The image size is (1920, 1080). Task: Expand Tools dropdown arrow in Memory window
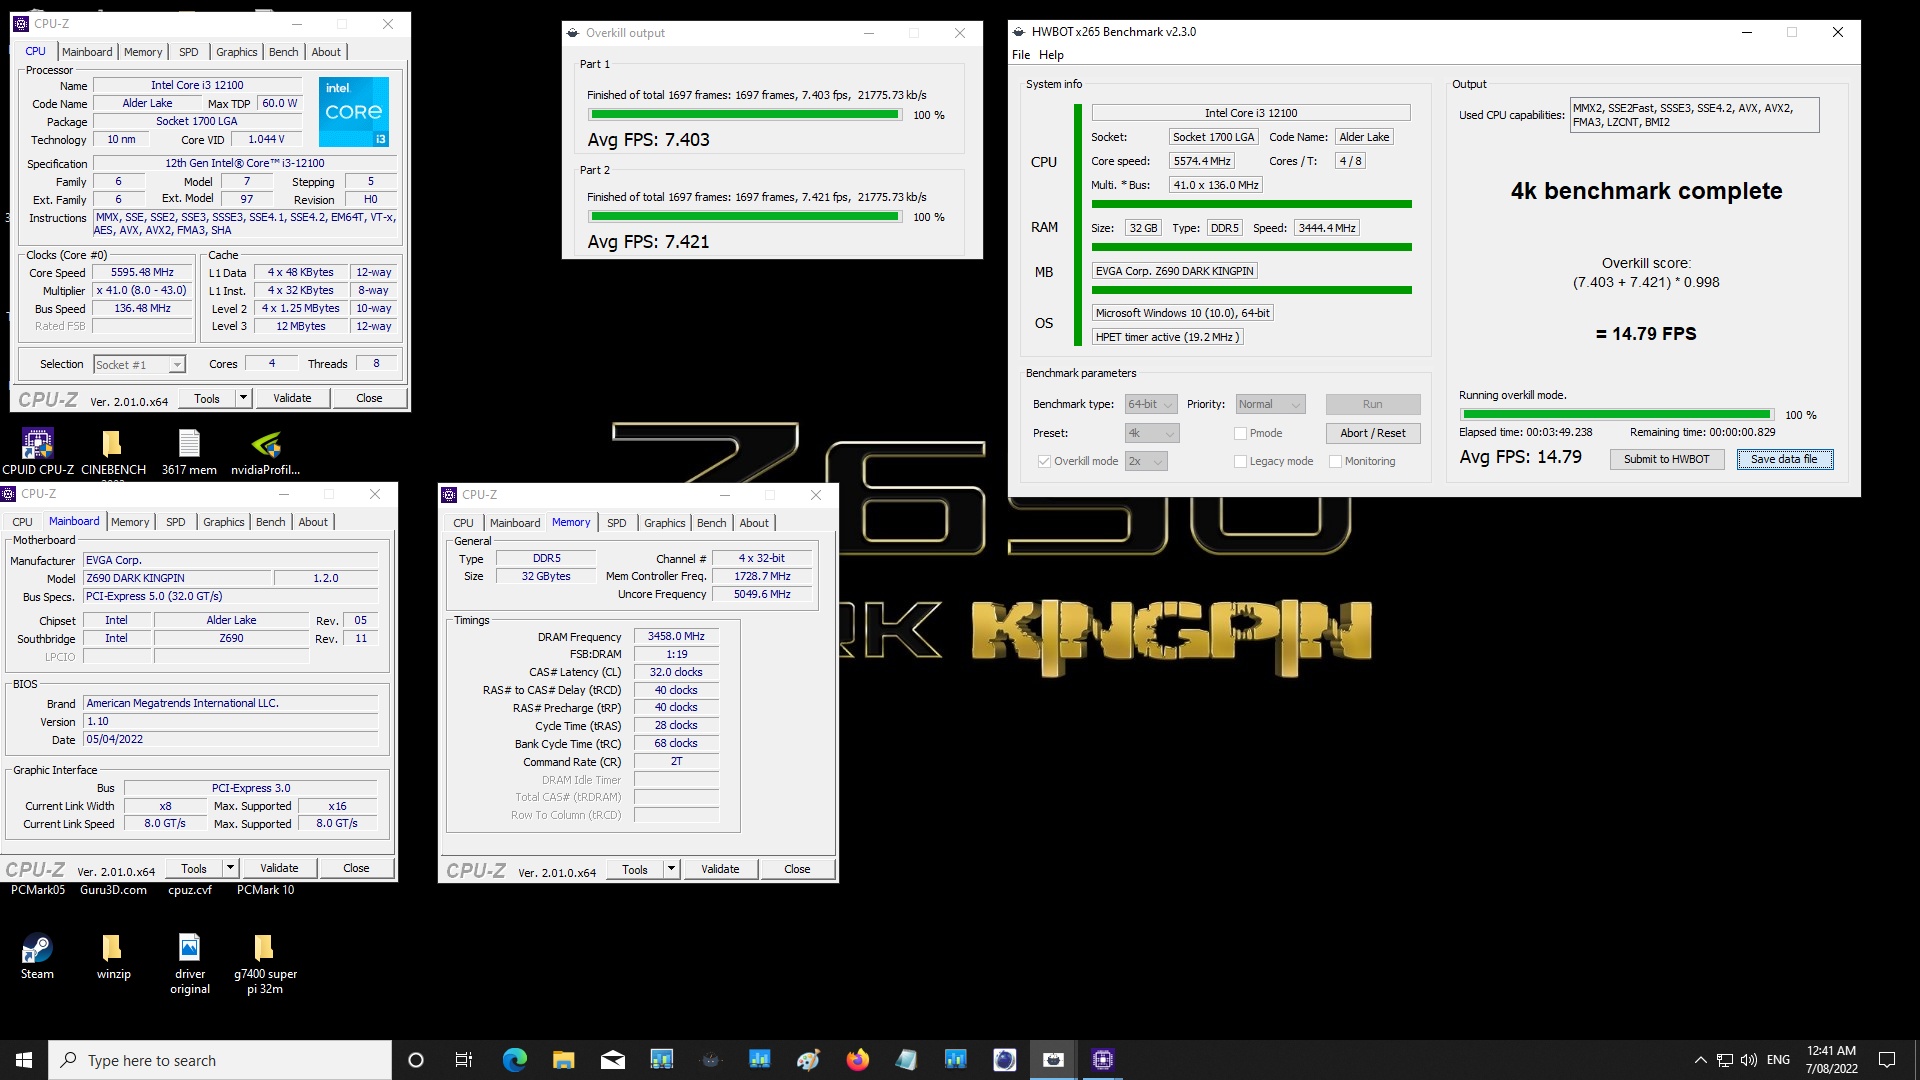(x=671, y=869)
